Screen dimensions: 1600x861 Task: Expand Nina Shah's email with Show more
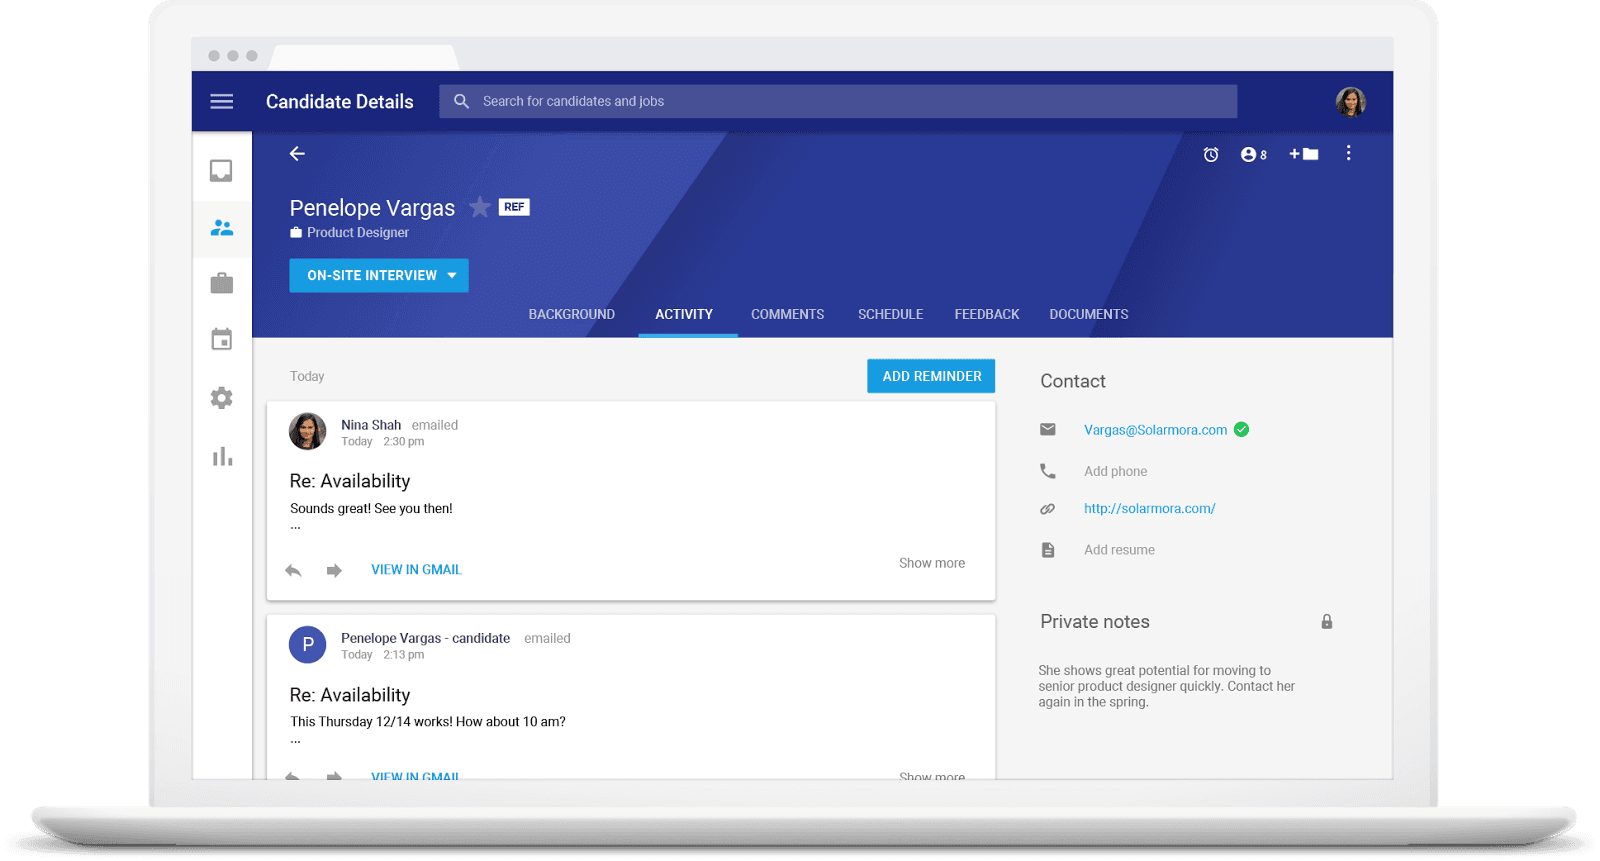click(931, 563)
